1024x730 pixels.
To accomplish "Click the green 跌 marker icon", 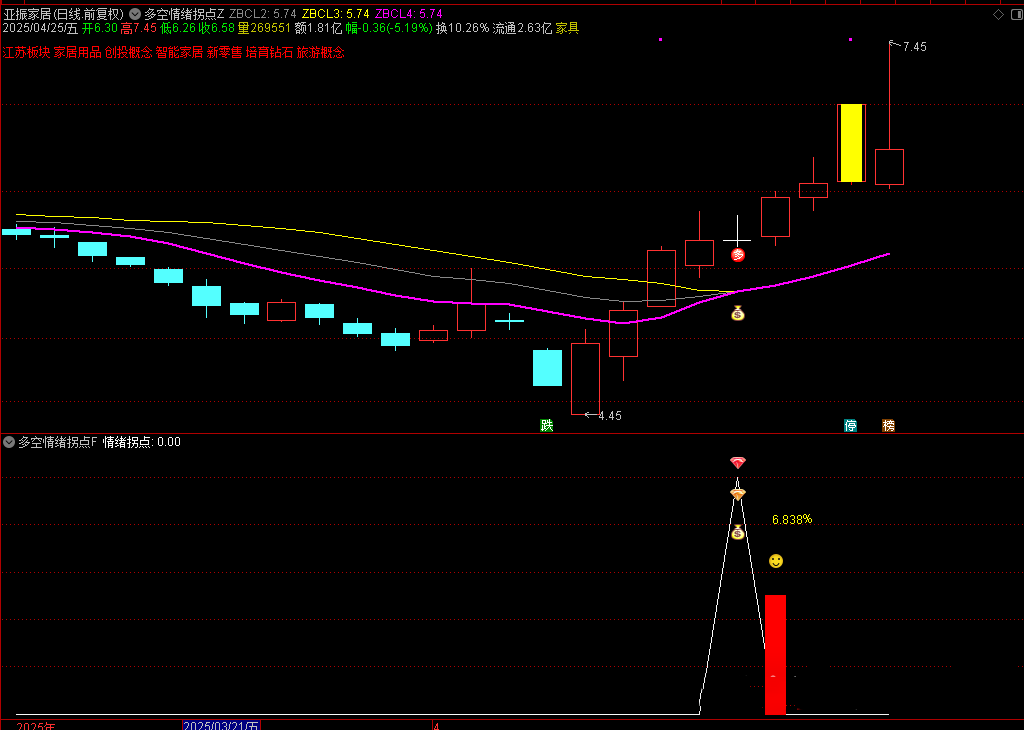I will 546,425.
